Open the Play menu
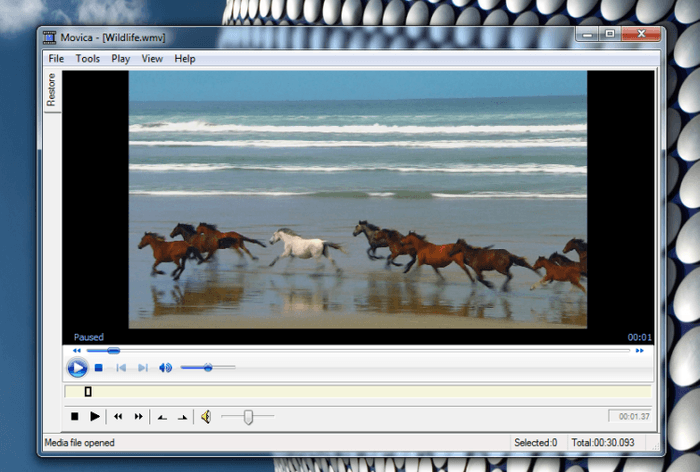The width and height of the screenshot is (700, 472). click(121, 58)
